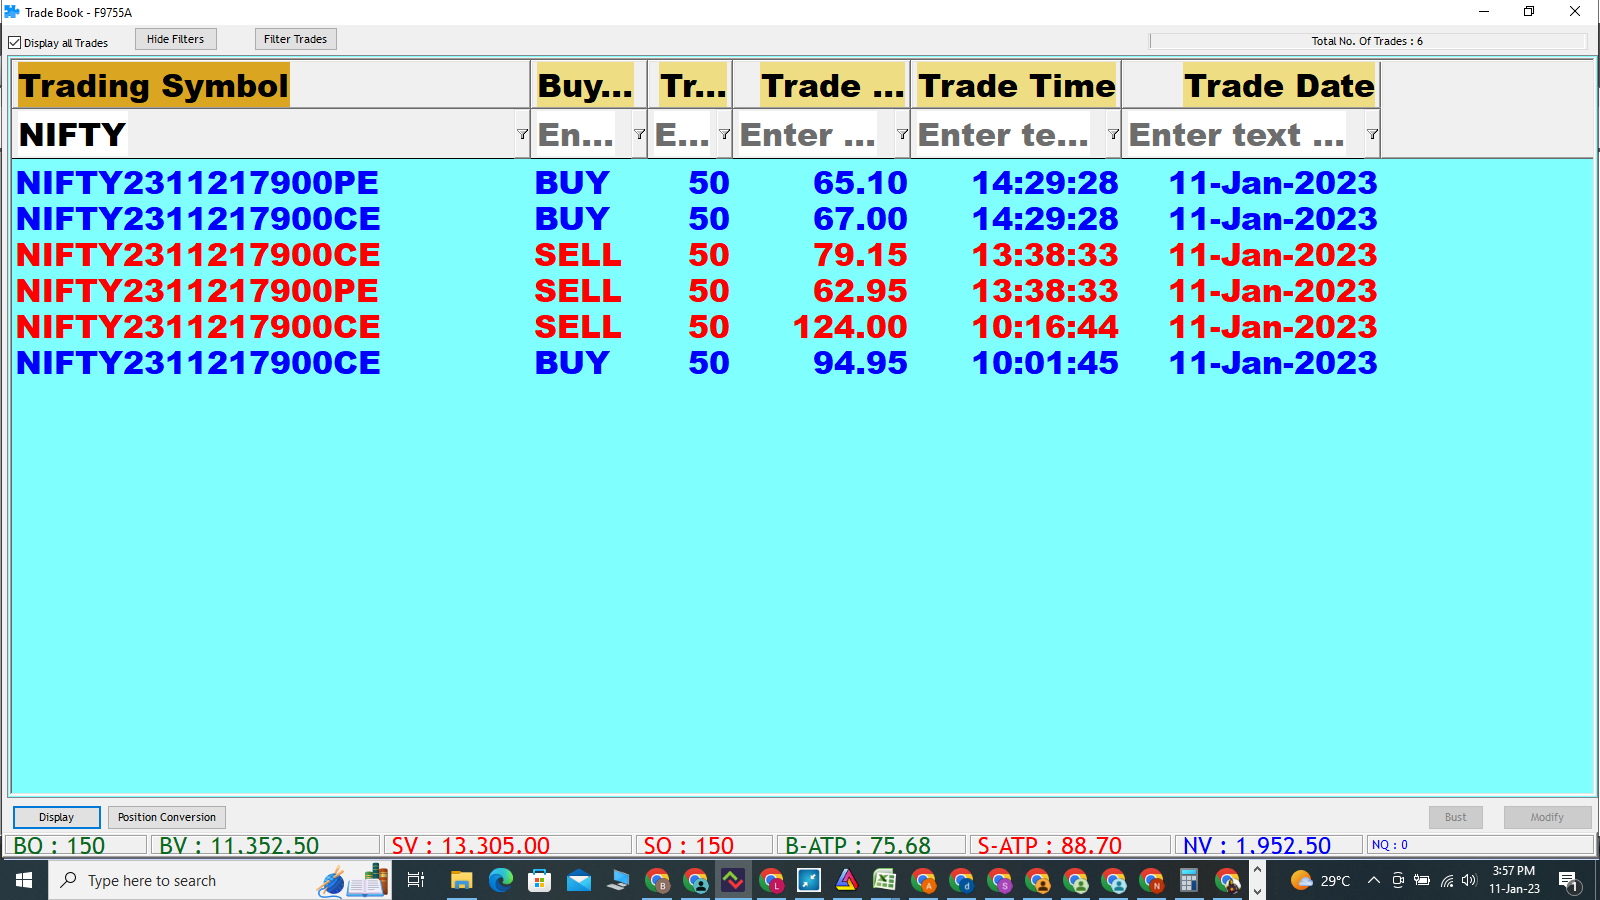
Task: Open the Windows Start menu
Action: pyautogui.click(x=24, y=881)
